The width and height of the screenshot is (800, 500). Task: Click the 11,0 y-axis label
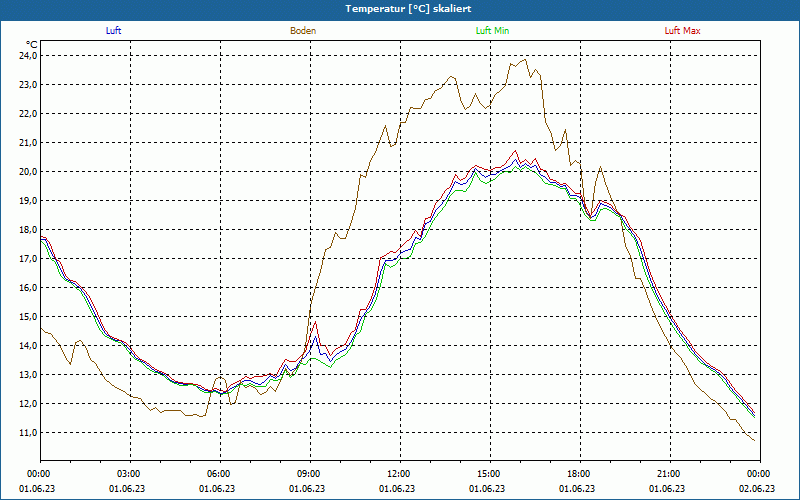(x=29, y=433)
